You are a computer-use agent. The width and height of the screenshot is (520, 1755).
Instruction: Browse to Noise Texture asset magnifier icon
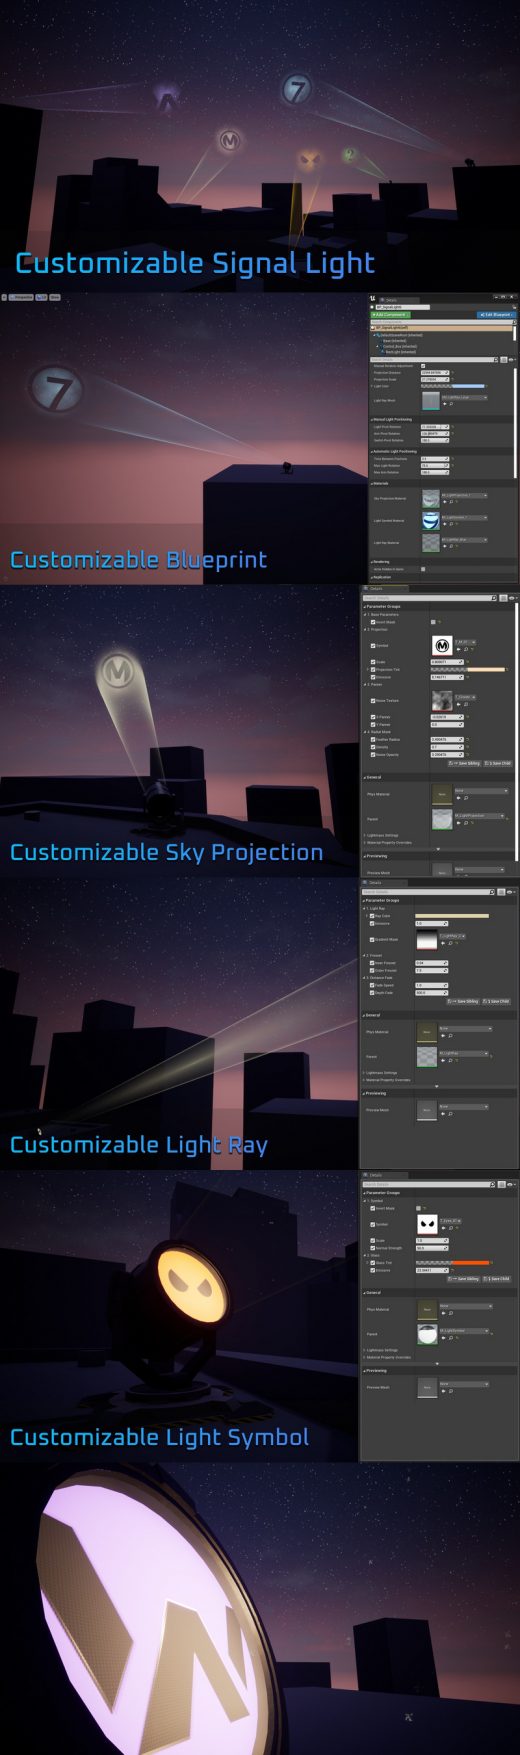(x=466, y=704)
